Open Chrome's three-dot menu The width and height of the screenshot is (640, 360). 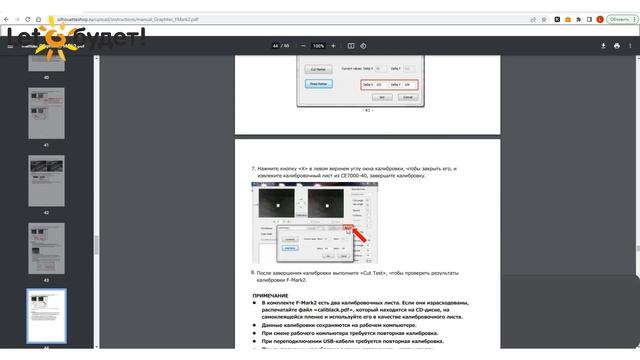(x=635, y=19)
